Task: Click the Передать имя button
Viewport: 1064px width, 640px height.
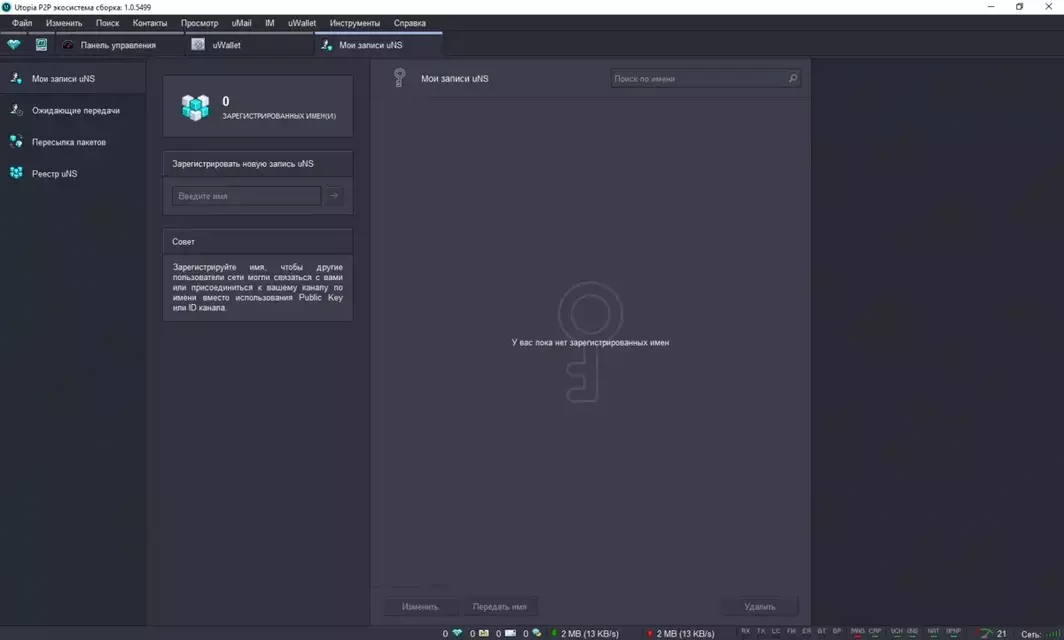Action: pyautogui.click(x=499, y=607)
